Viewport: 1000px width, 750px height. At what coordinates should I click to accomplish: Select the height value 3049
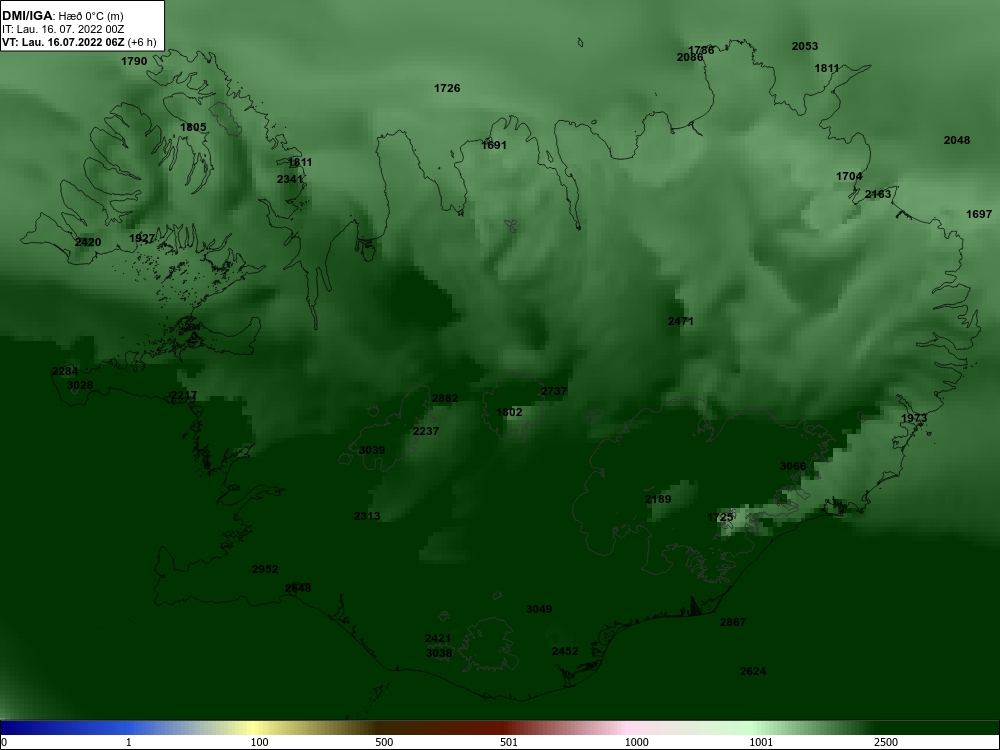click(x=539, y=610)
